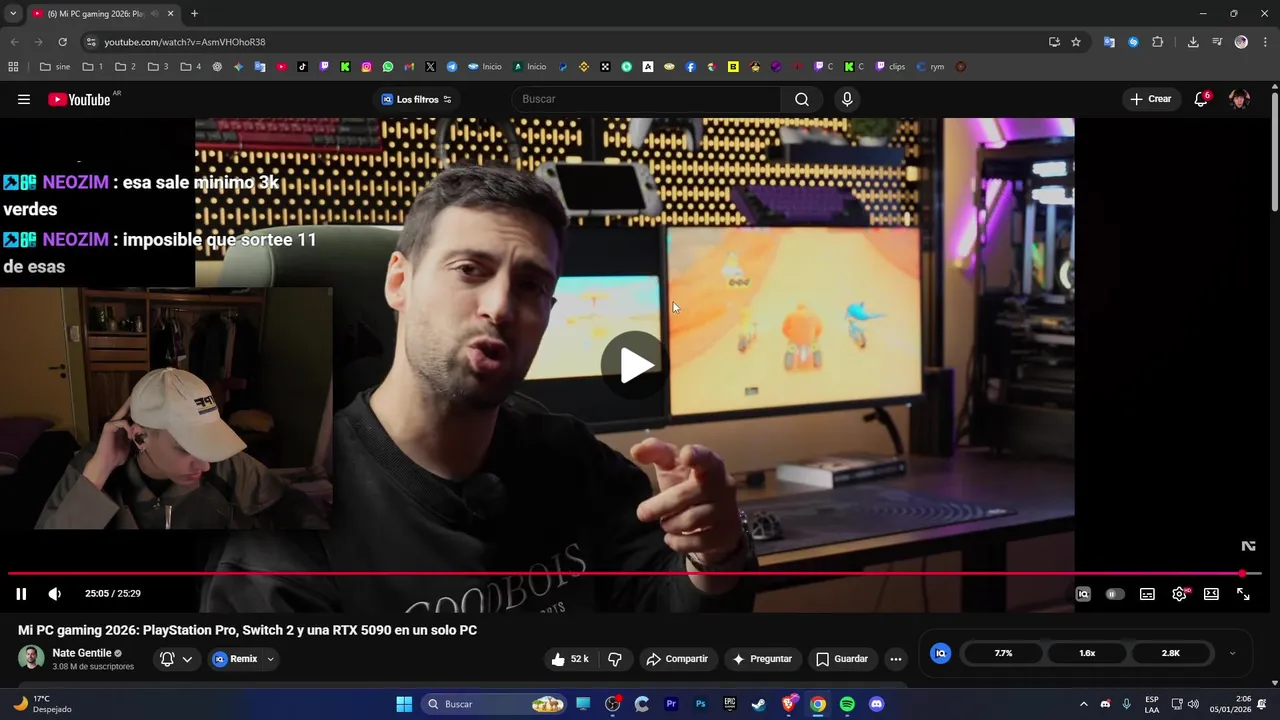Click the blue IQ badge under the video

click(x=940, y=653)
